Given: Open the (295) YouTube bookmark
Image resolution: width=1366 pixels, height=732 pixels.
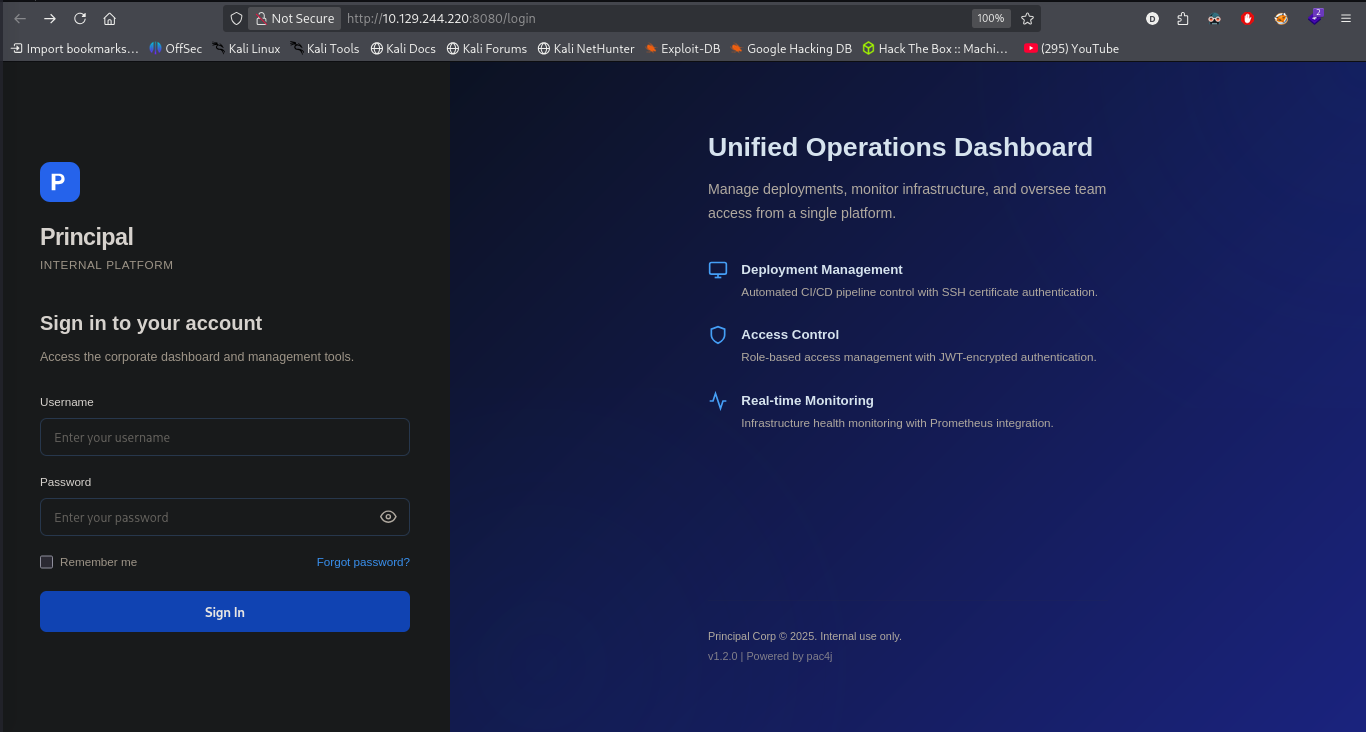Looking at the screenshot, I should pyautogui.click(x=1072, y=48).
